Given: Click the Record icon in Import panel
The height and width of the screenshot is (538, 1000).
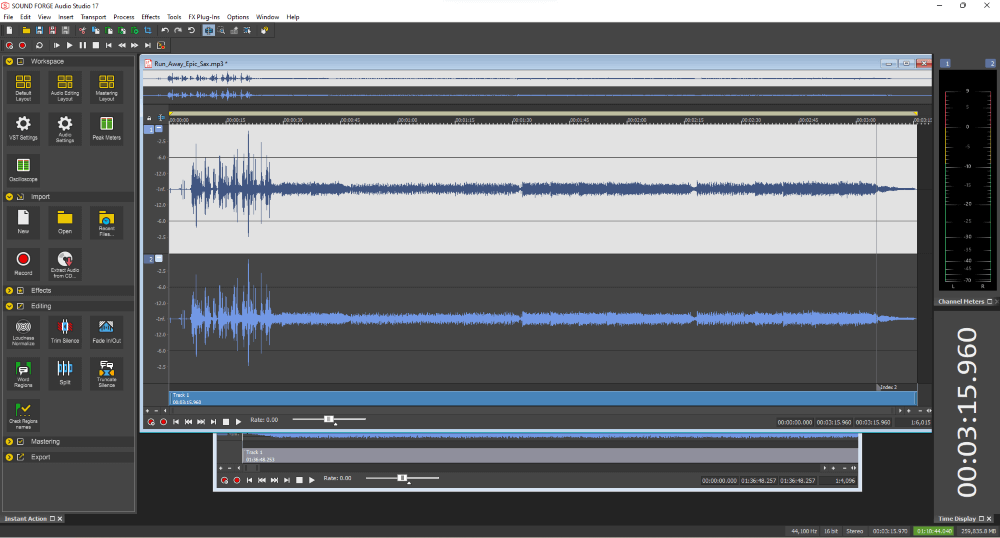Looking at the screenshot, I should (x=23, y=264).
